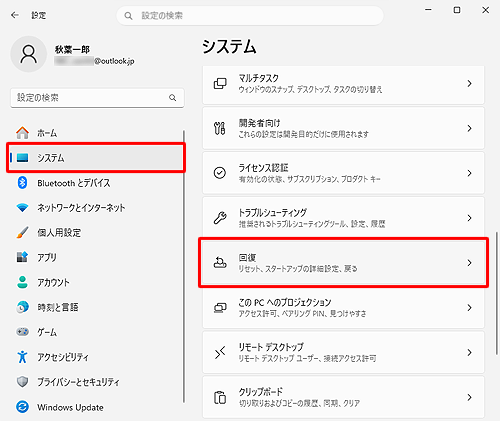Click the マルチタスク windows icon
Viewport: 500px width, 421px height.
click(x=220, y=83)
